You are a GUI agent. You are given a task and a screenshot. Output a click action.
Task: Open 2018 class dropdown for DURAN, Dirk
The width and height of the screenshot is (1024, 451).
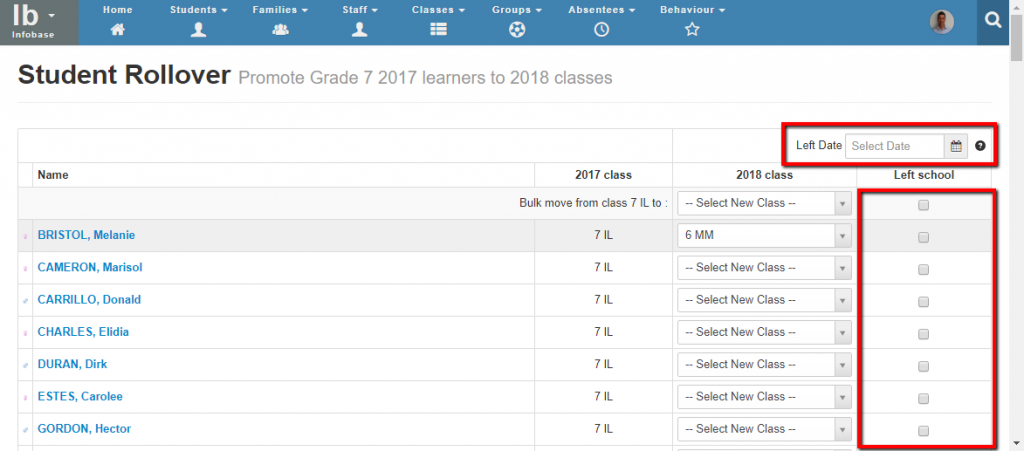pos(765,365)
